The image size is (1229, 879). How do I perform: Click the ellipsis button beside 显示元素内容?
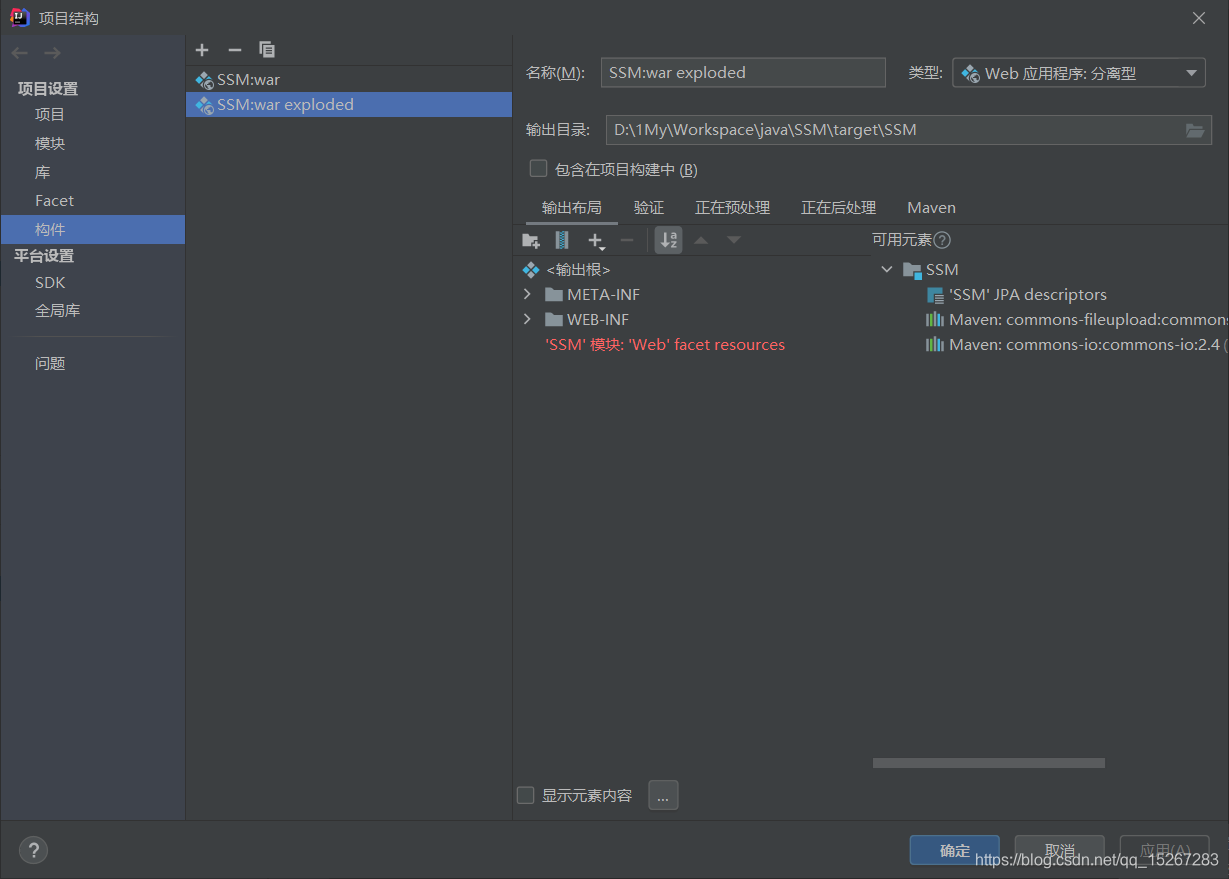coord(664,795)
